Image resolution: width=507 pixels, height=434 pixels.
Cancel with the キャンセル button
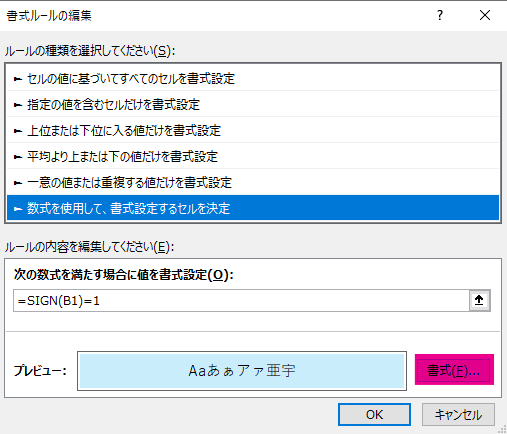pyautogui.click(x=458, y=415)
